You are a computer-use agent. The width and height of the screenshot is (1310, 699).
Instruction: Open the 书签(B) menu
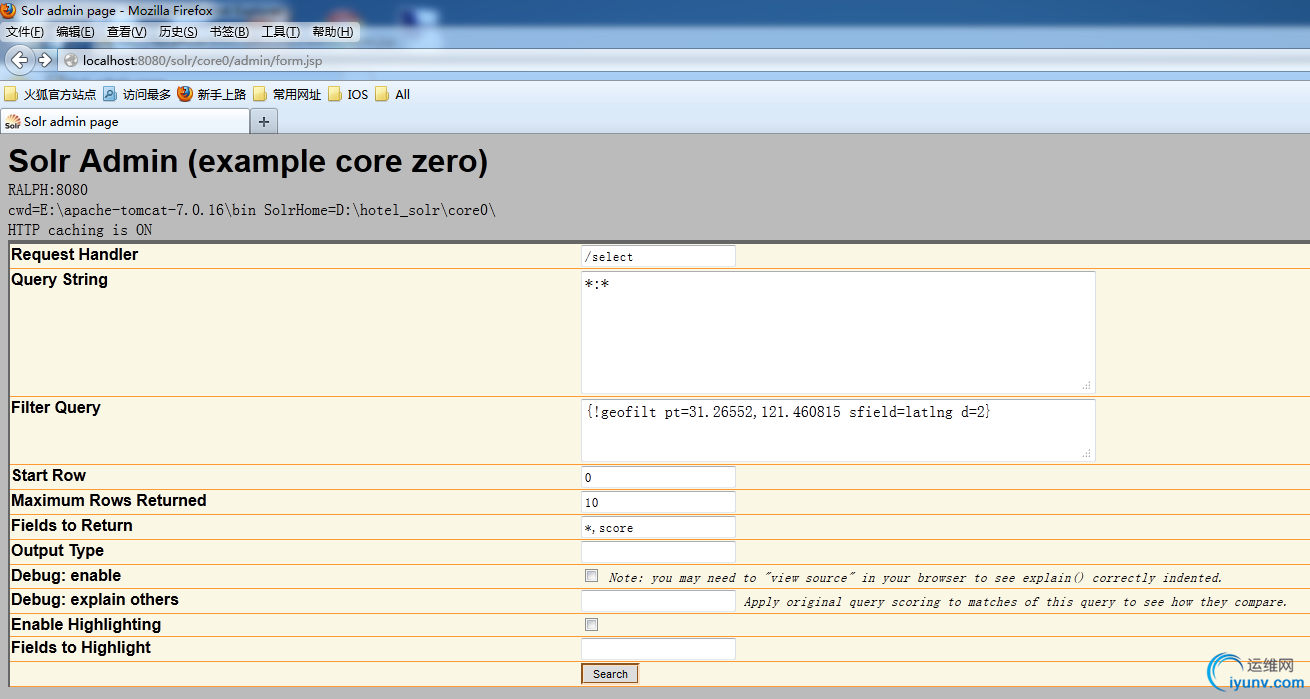point(229,32)
